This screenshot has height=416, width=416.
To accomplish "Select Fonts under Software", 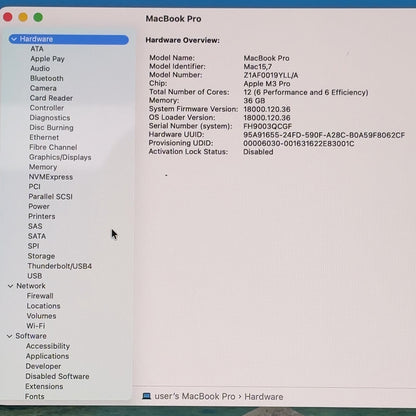I will [x=35, y=397].
